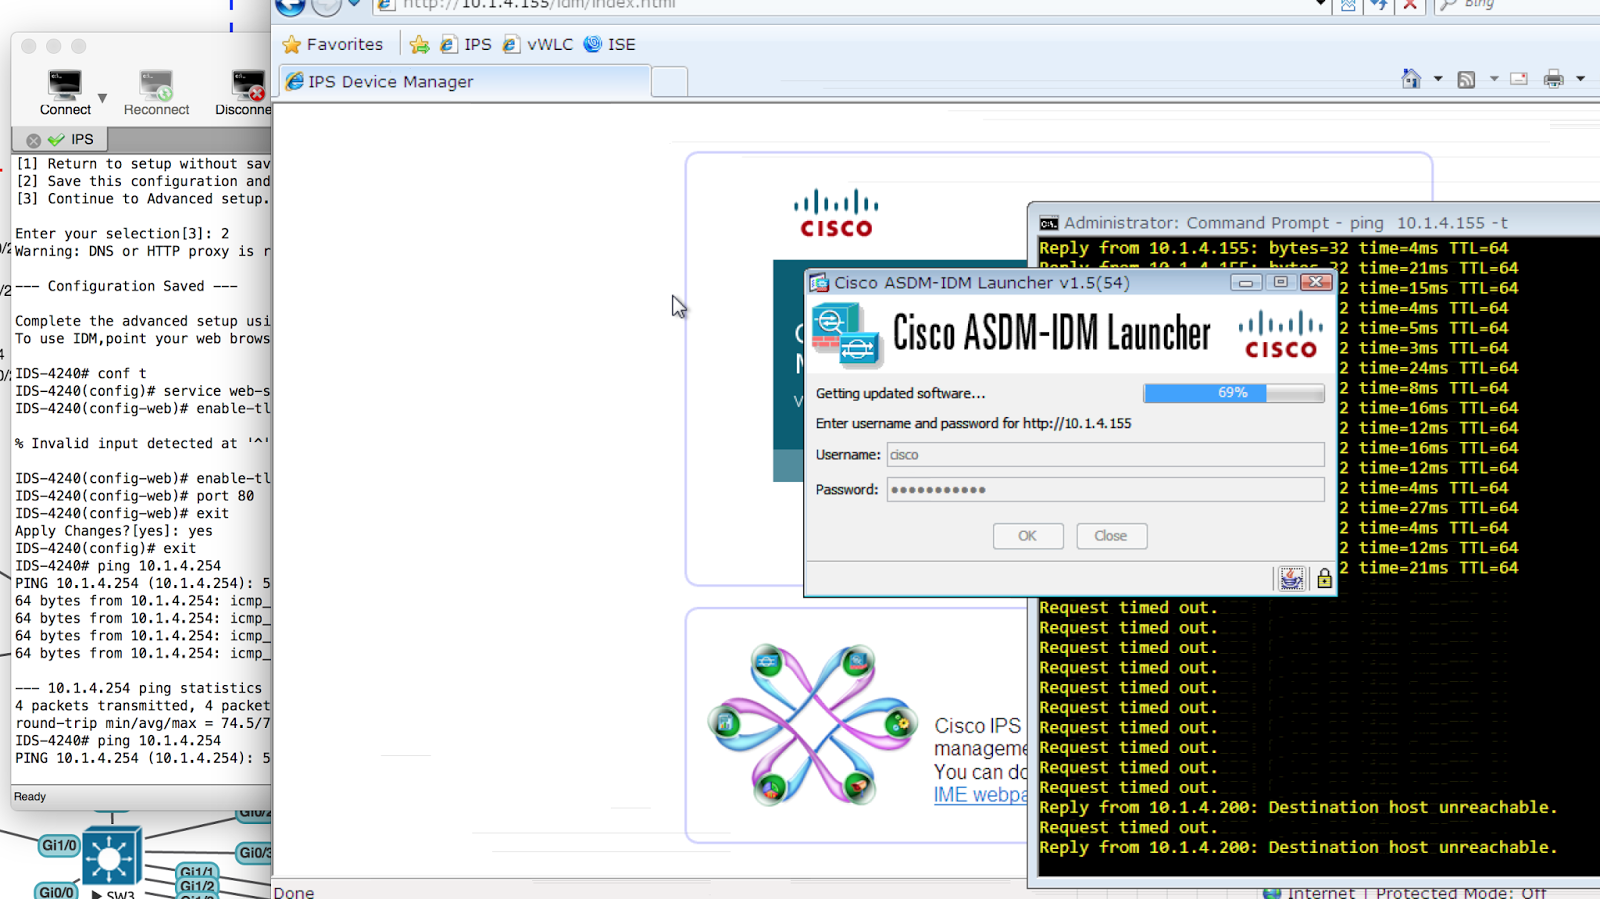The image size is (1600, 899).
Task: Click the lock icon in launcher status bar
Action: coord(1324,579)
